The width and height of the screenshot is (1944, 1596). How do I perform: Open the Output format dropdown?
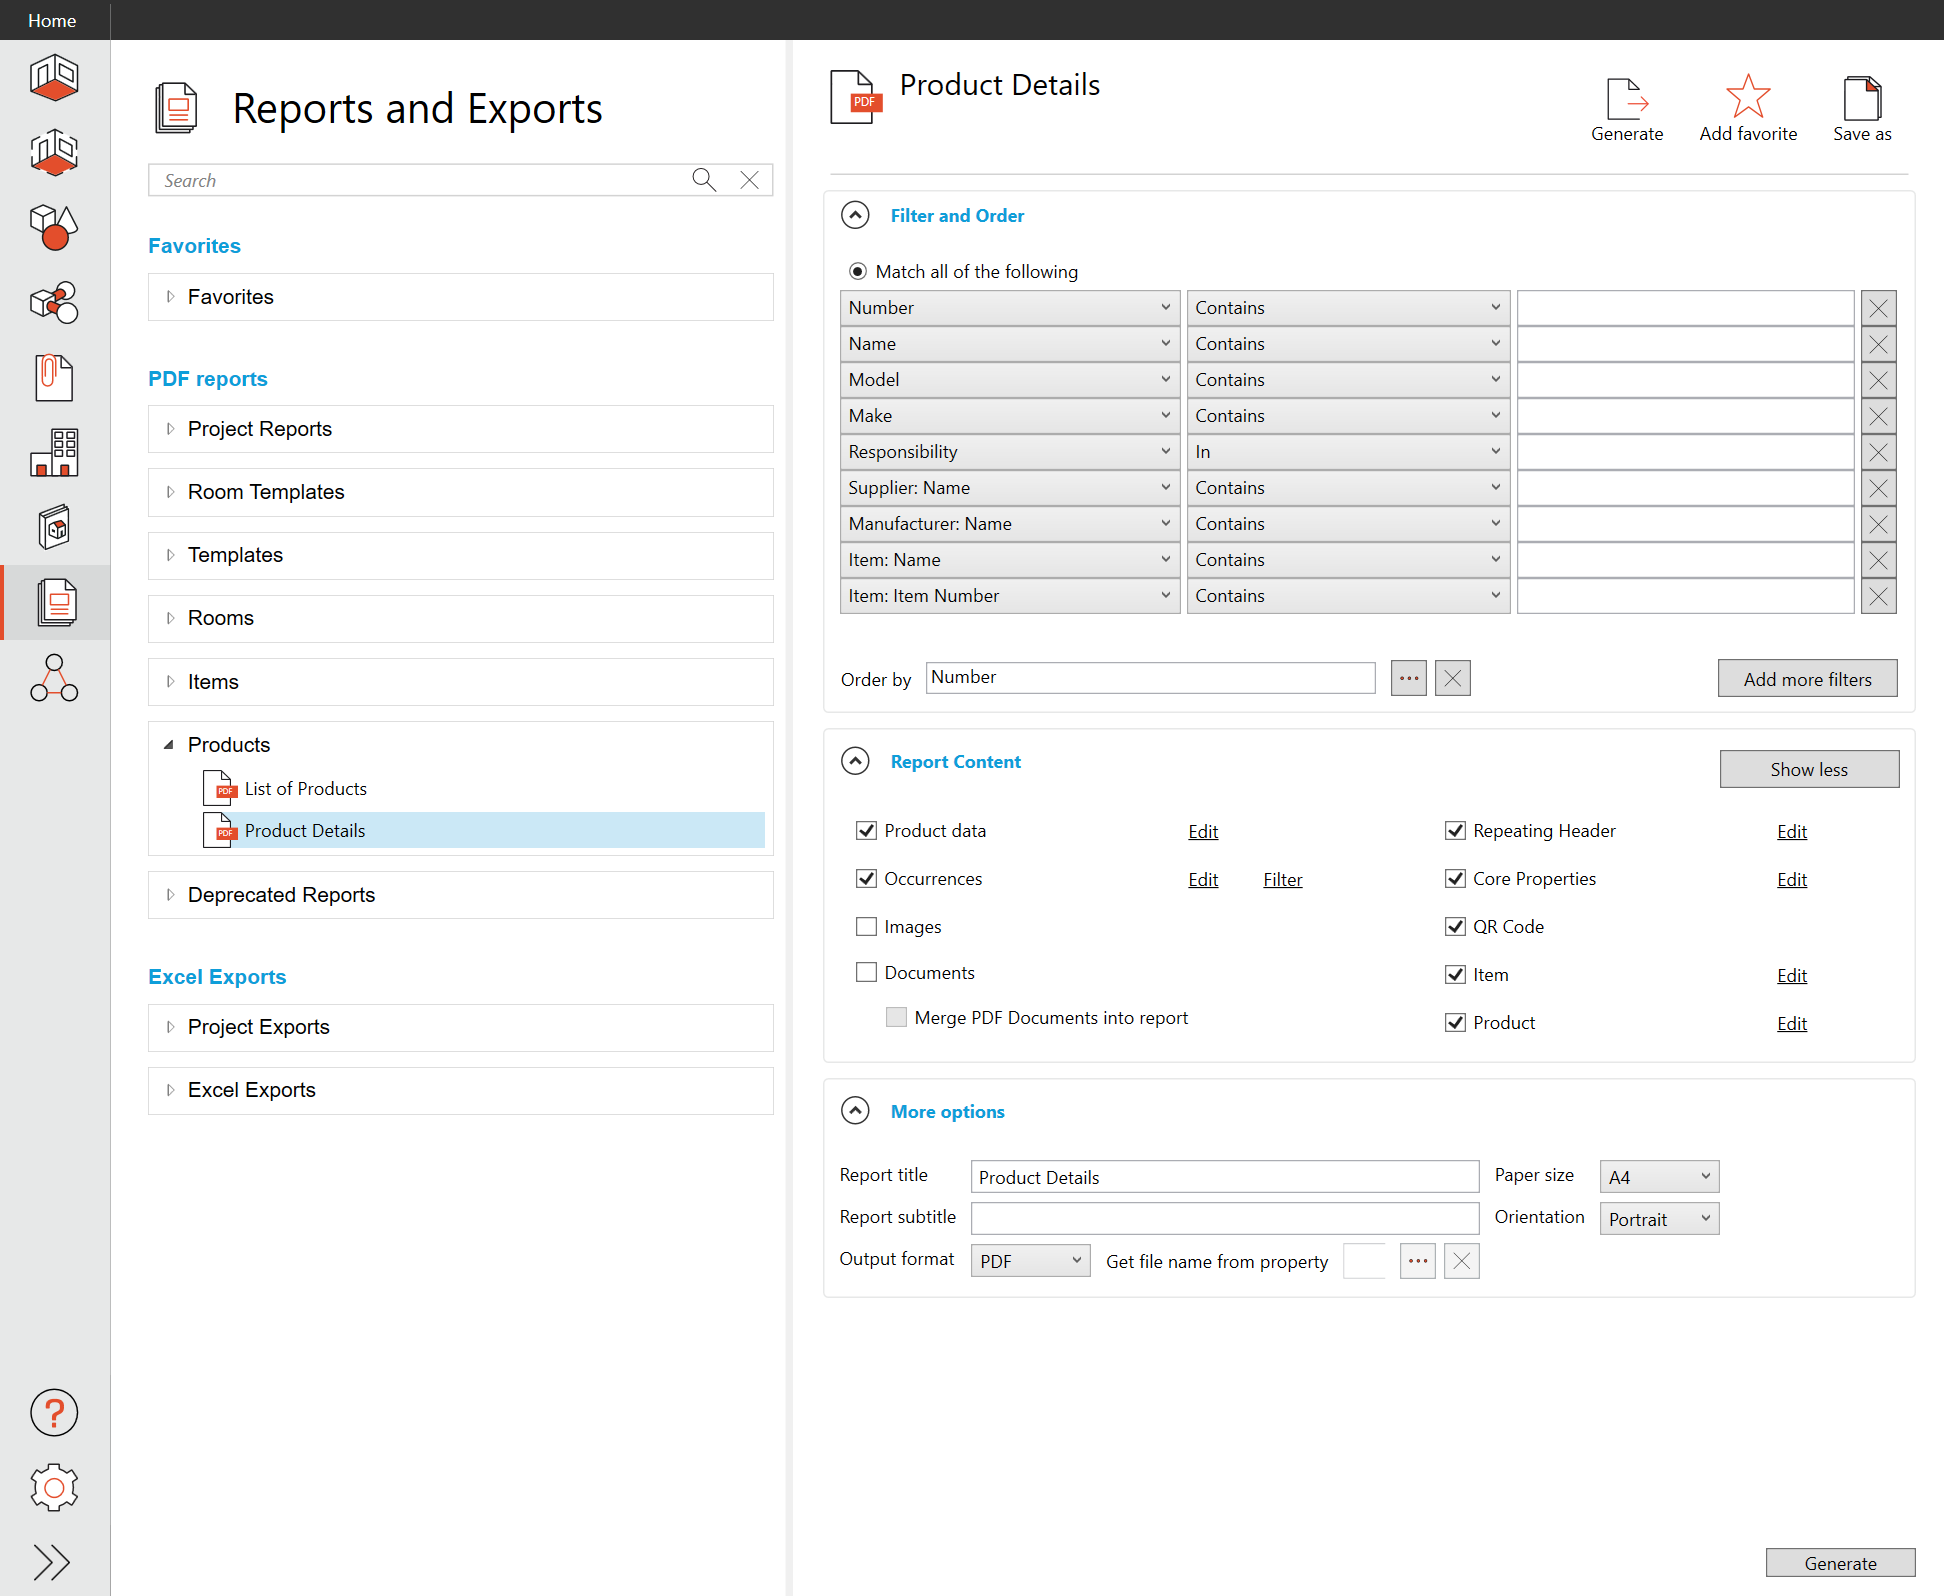click(1030, 1261)
